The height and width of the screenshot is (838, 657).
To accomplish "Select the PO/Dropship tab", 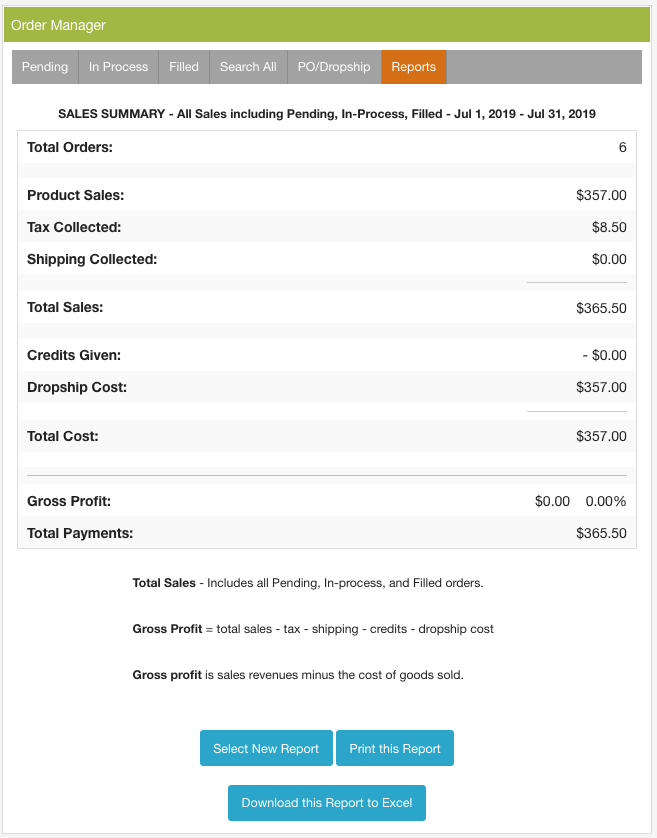I will point(334,67).
